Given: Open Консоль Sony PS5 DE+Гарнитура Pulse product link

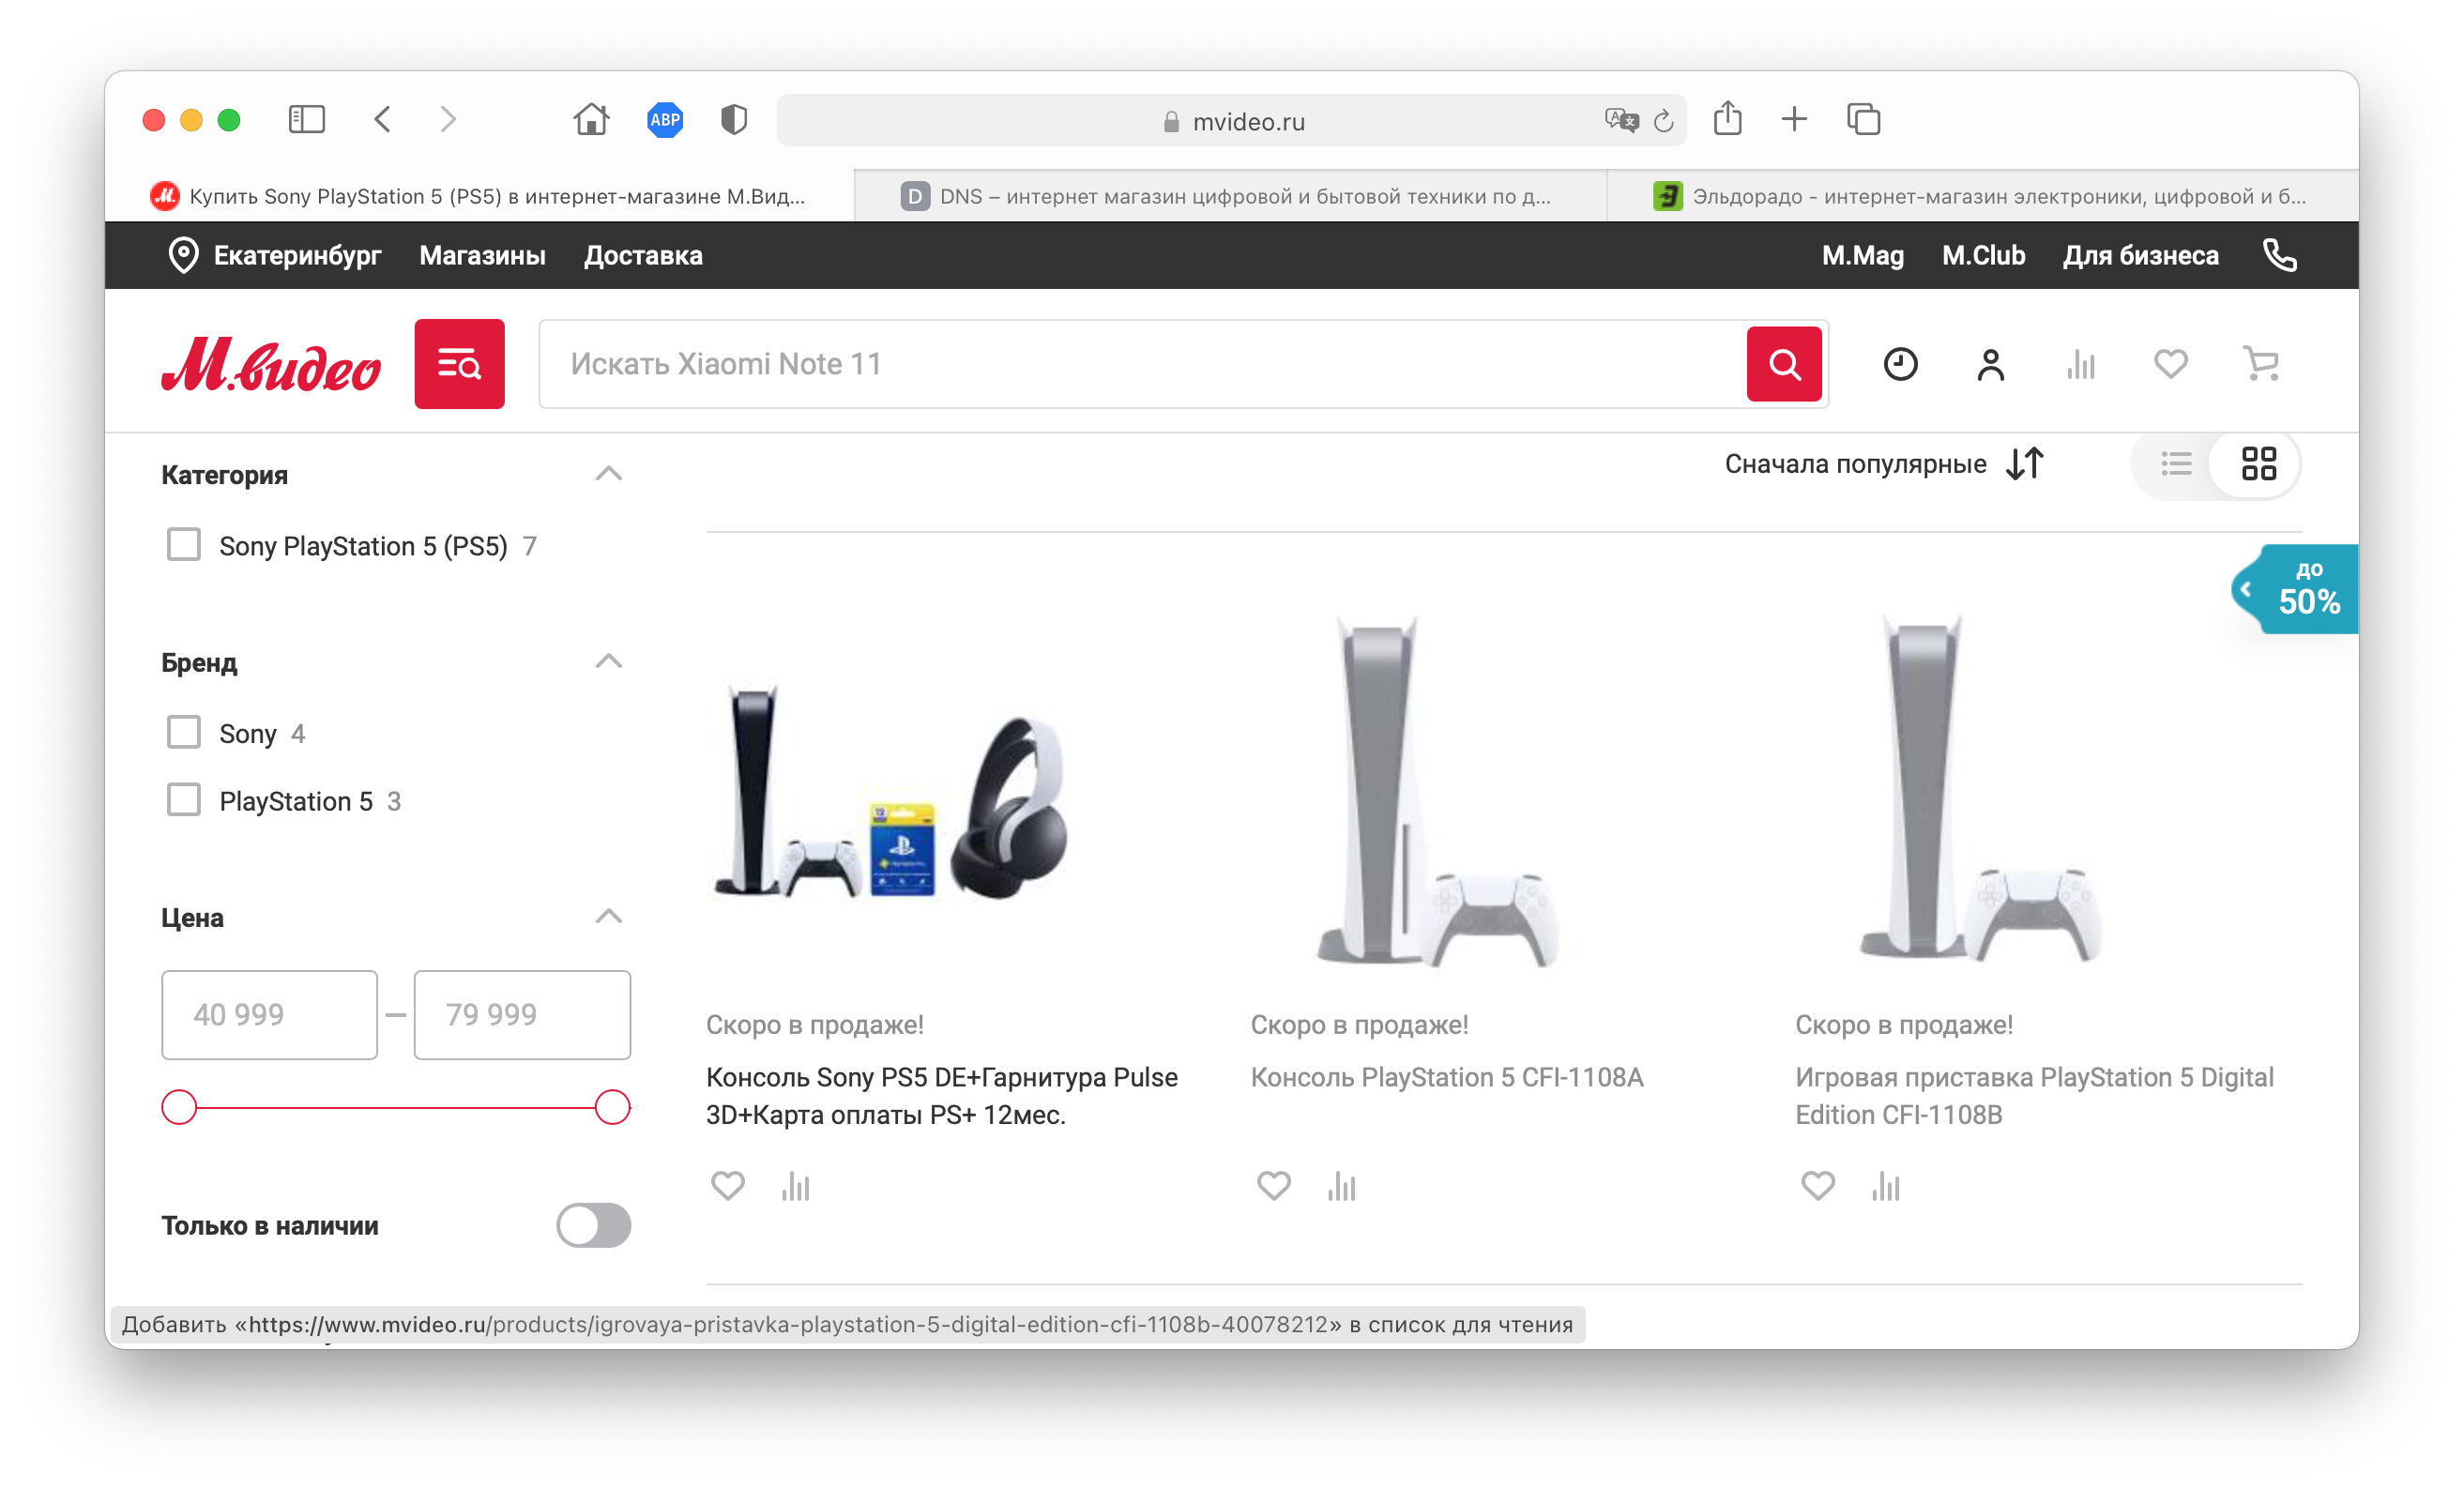Looking at the screenshot, I should [x=942, y=1096].
